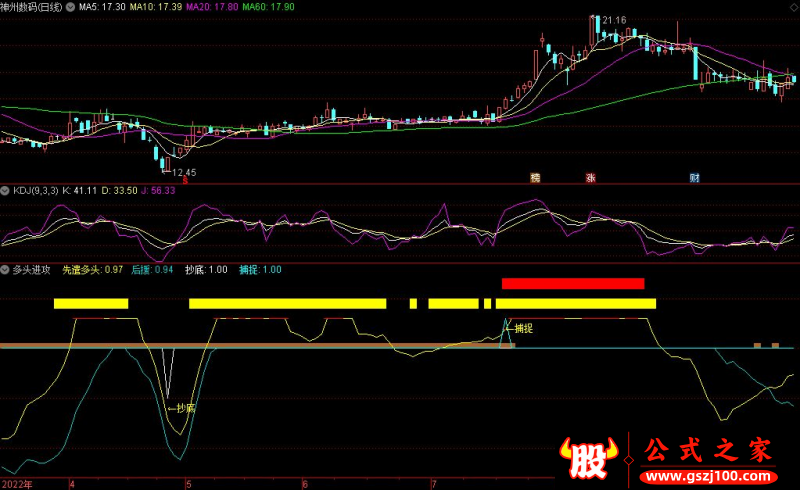Click the orange marker icon left of 涨
The height and width of the screenshot is (490, 800).
click(x=535, y=178)
